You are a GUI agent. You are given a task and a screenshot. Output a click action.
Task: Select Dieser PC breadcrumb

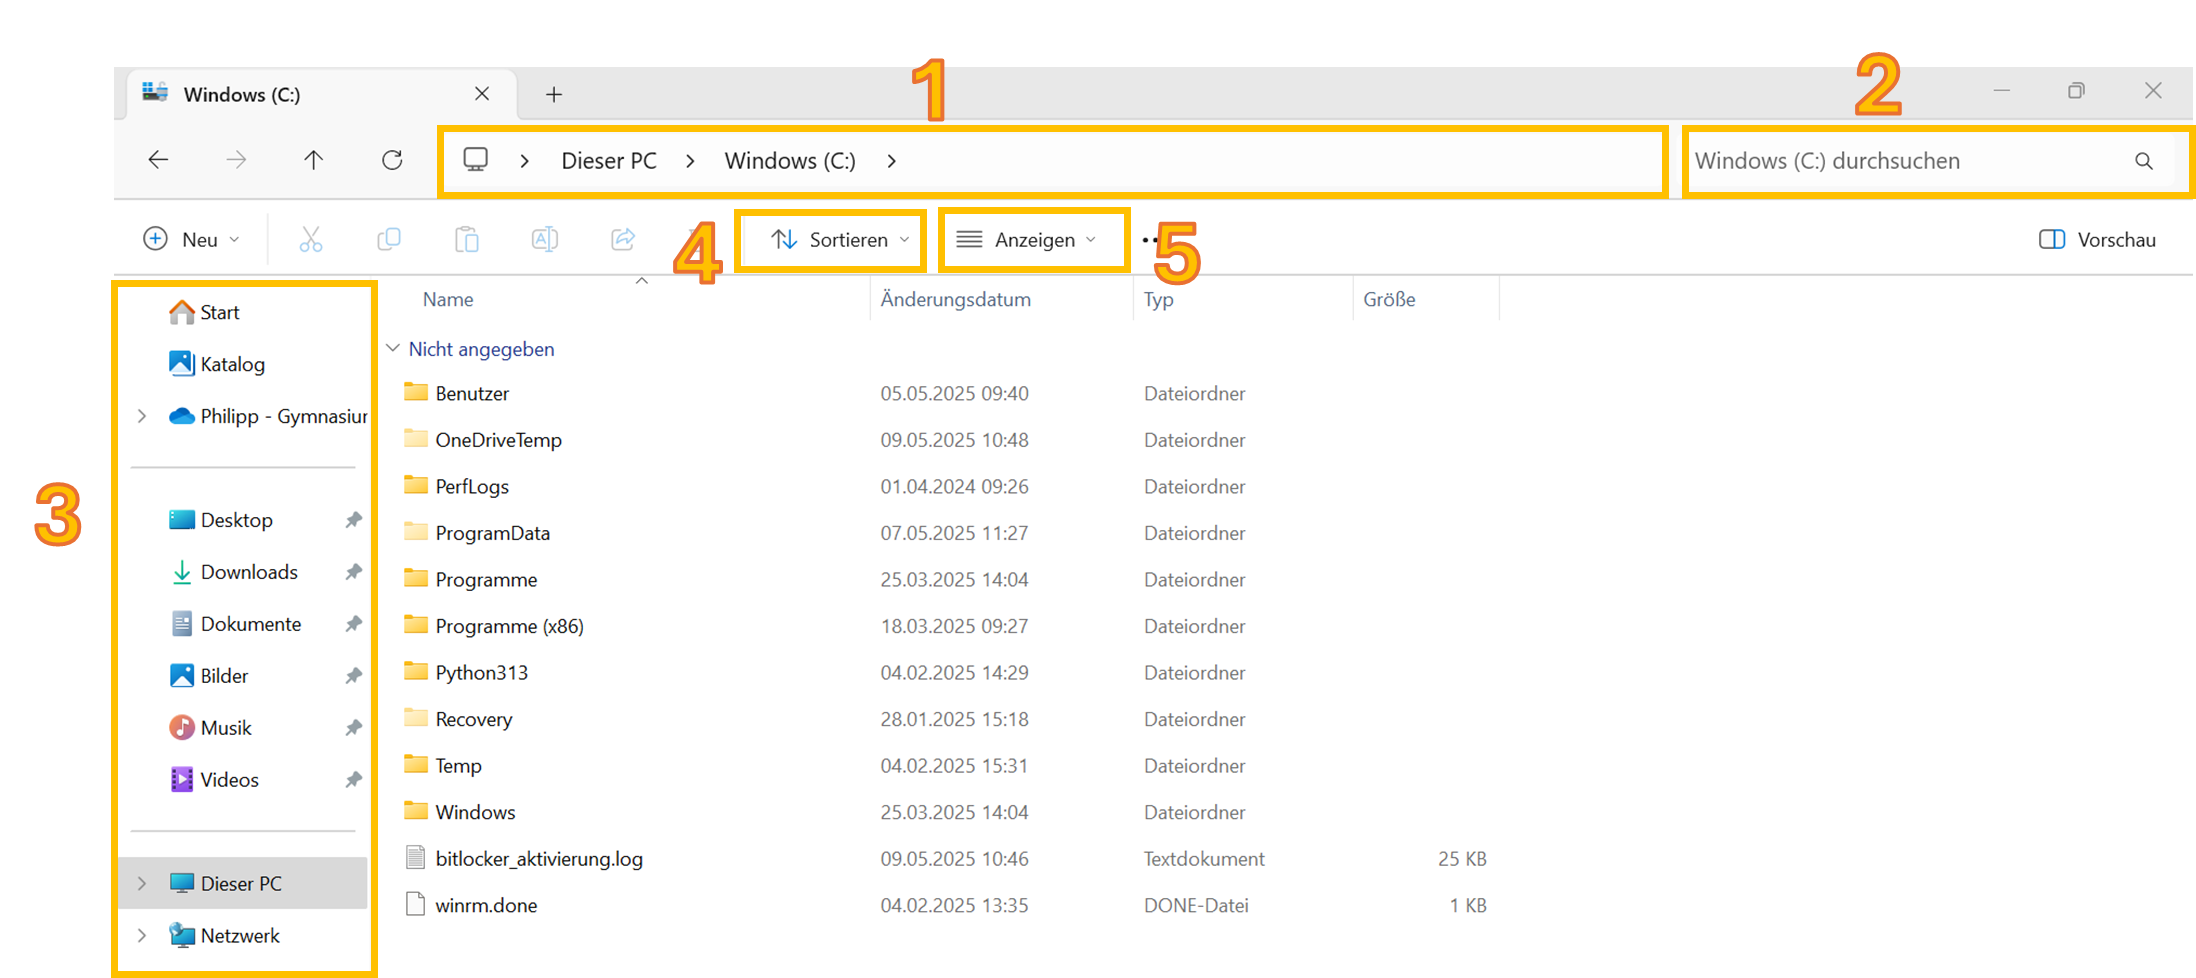(609, 161)
